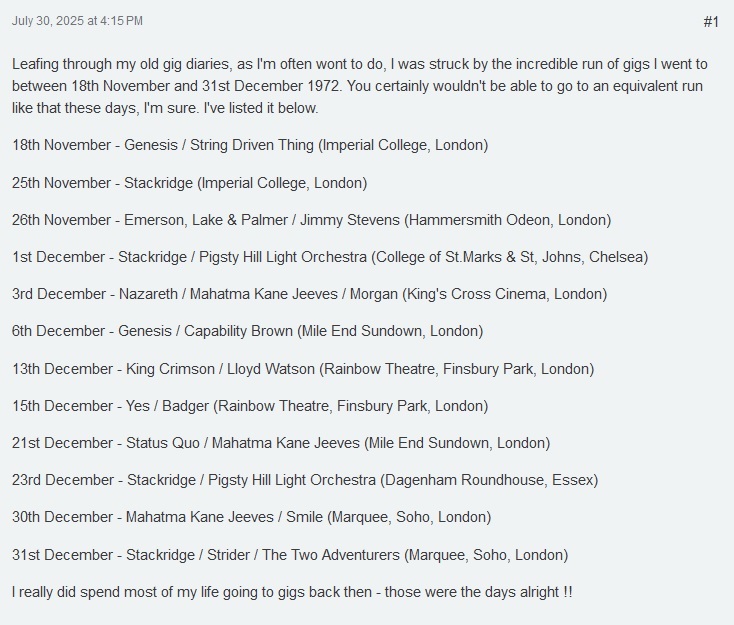The height and width of the screenshot is (625, 734).
Task: Click the 30th December Mahatma Kane Jeeves line
Action: (x=251, y=517)
